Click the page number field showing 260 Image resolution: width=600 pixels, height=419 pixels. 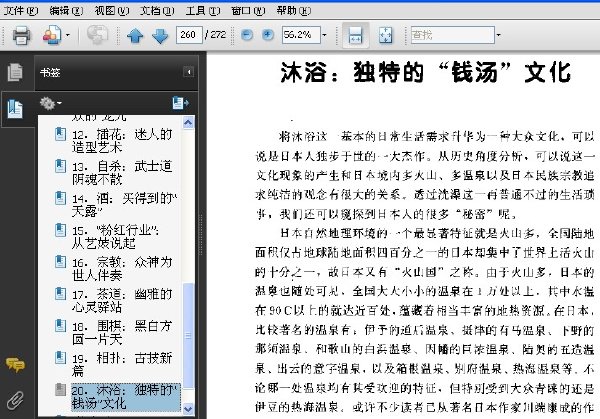(x=189, y=35)
